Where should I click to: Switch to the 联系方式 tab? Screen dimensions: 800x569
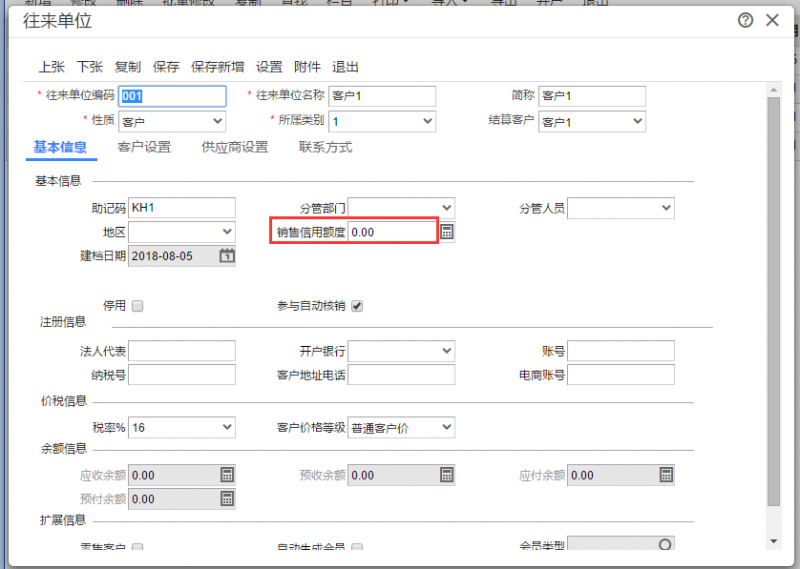point(326,147)
